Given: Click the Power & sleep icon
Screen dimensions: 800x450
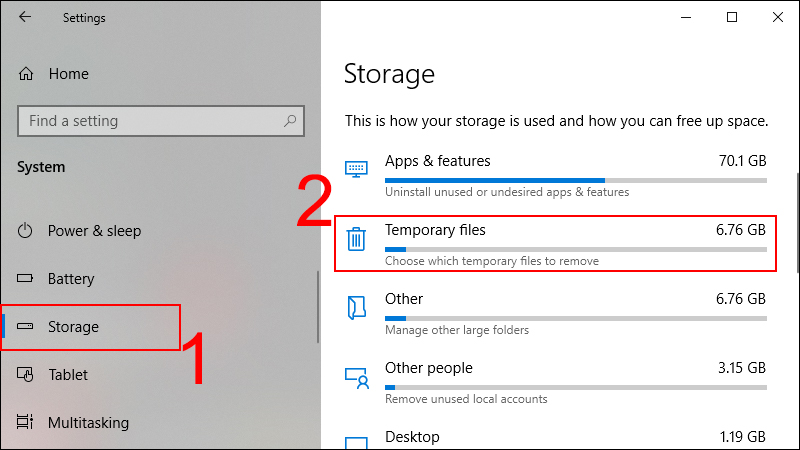Looking at the screenshot, I should (x=25, y=231).
